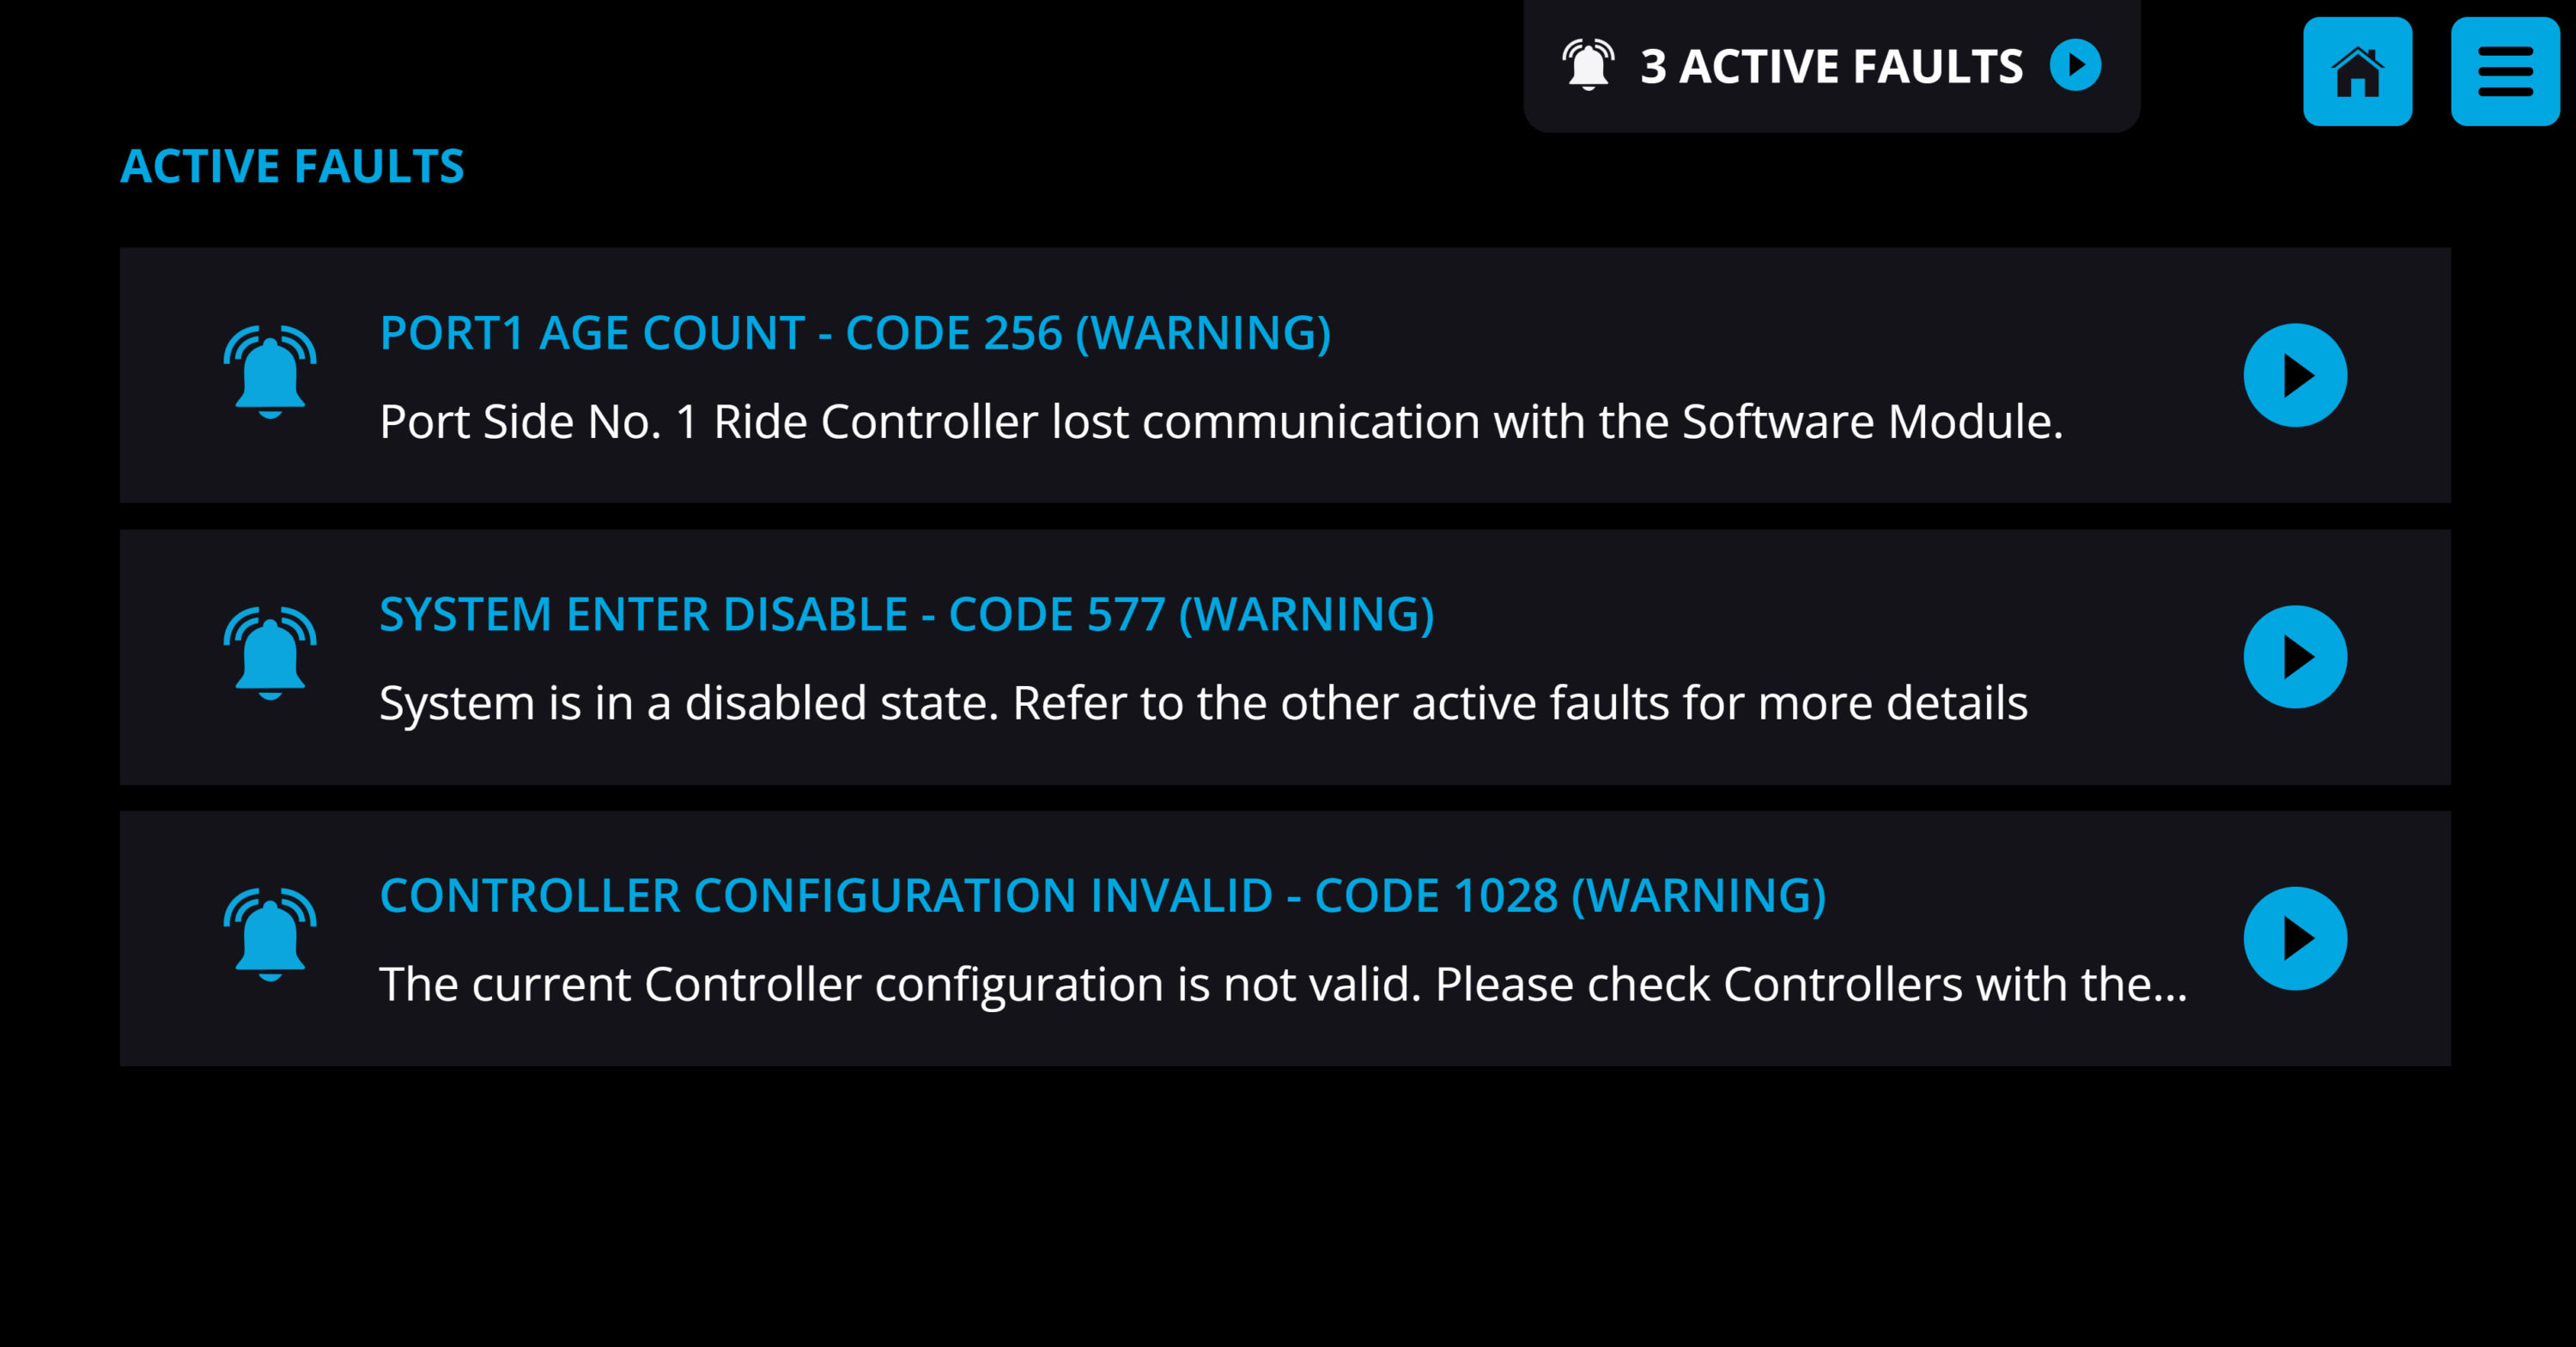Image resolution: width=2576 pixels, height=1347 pixels.
Task: Expand Controller Configuration Invalid details arrow
Action: point(2294,938)
